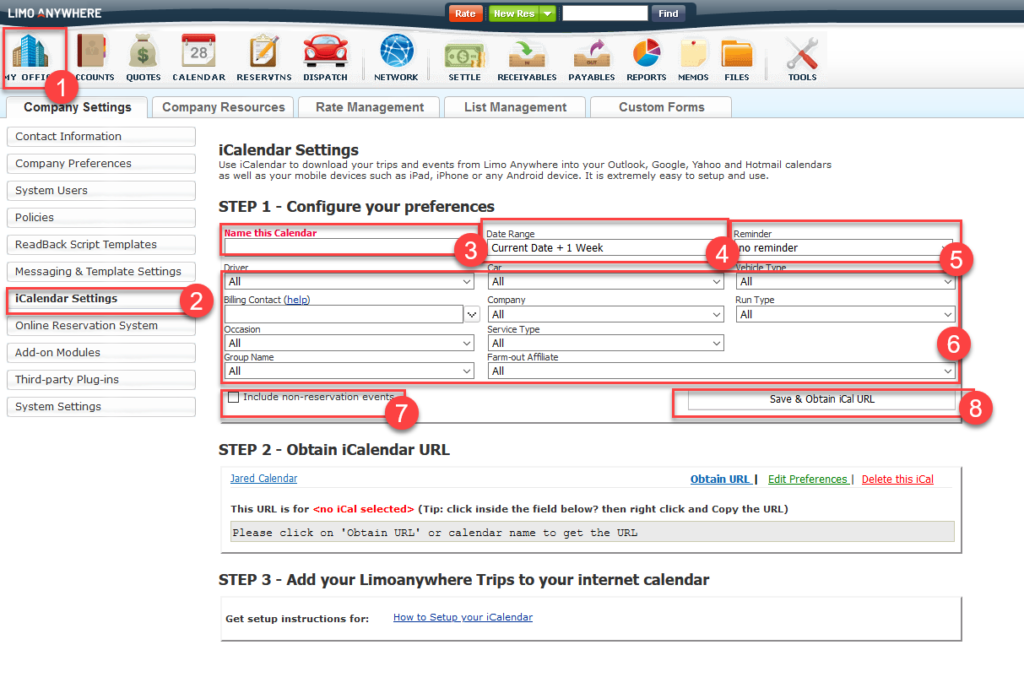Open the Settle cash icon
1024x699 pixels.
[464, 54]
